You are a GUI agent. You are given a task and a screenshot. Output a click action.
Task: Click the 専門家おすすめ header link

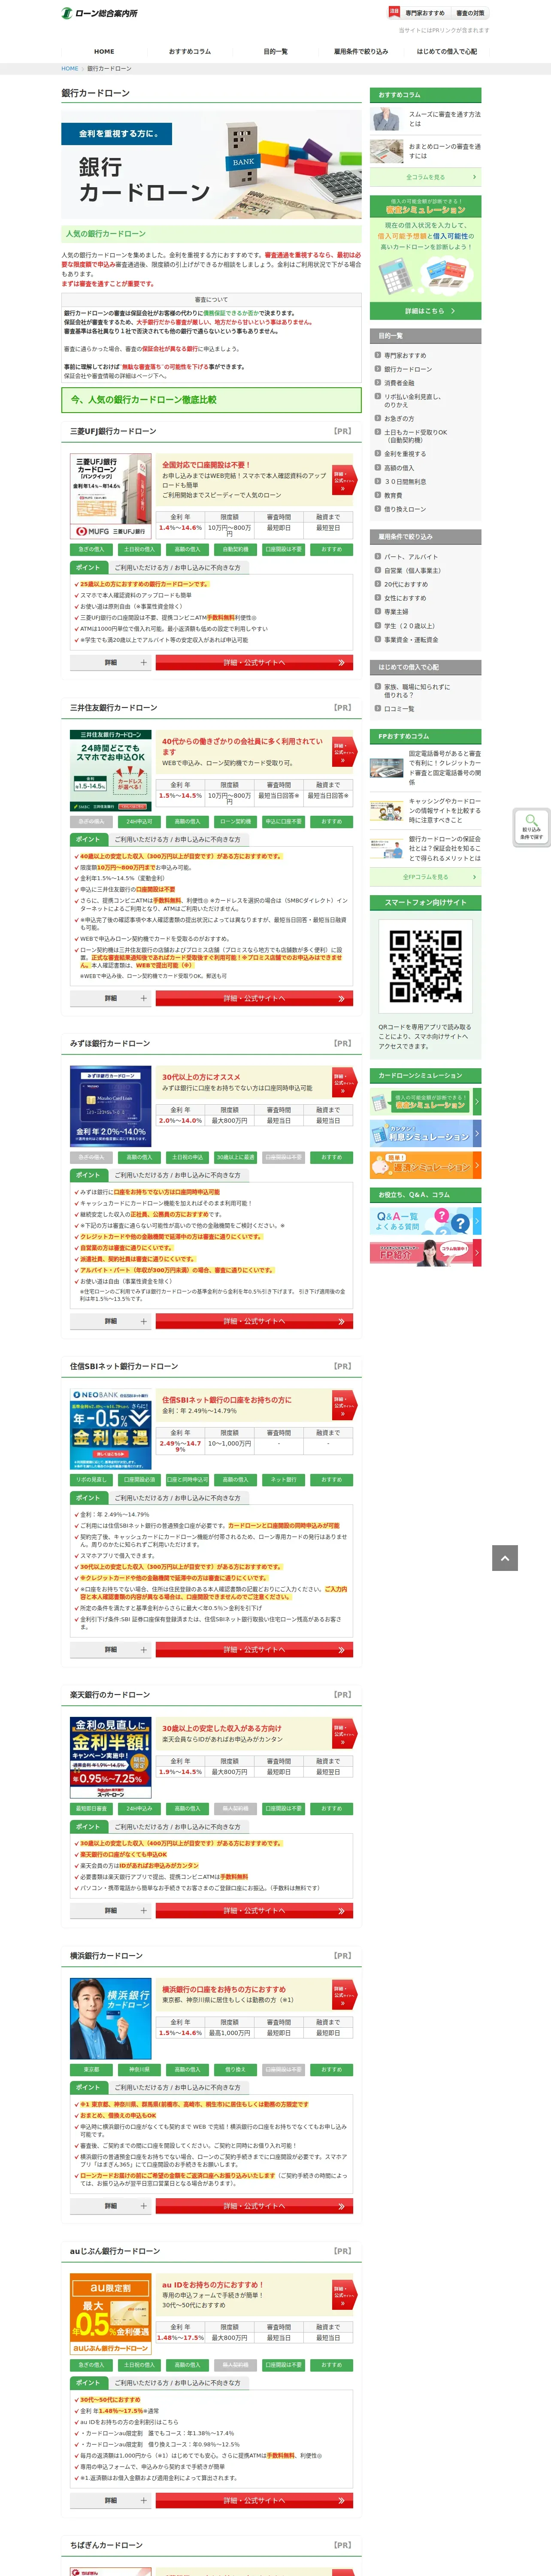(425, 13)
